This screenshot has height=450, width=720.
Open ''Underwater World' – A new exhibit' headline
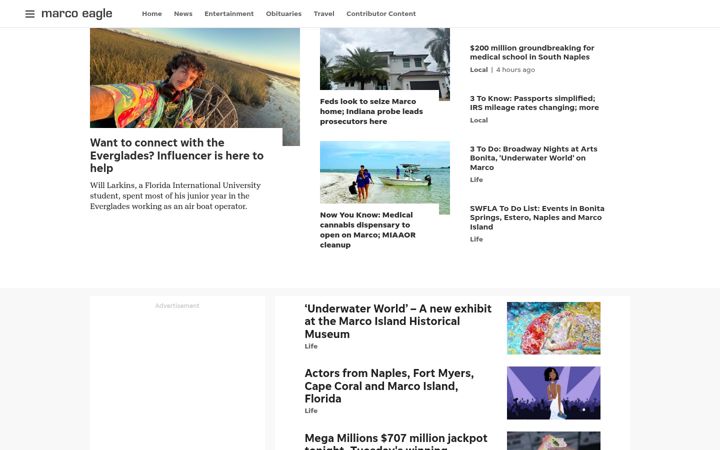click(398, 321)
